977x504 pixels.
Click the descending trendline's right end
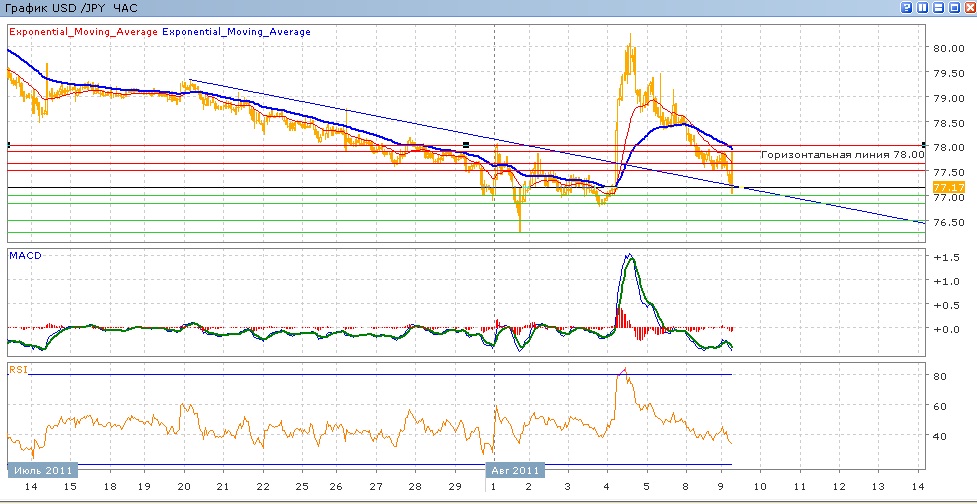921,222
